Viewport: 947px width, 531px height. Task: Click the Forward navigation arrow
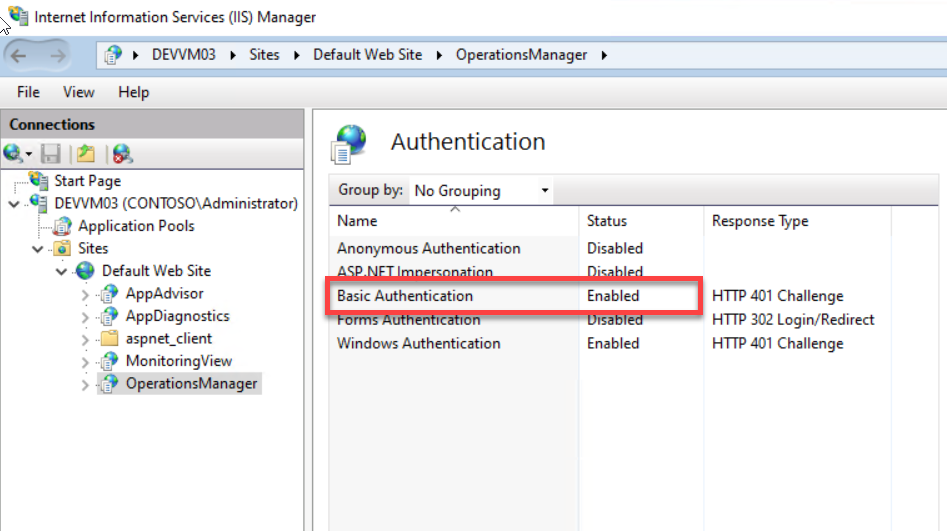tap(58, 55)
